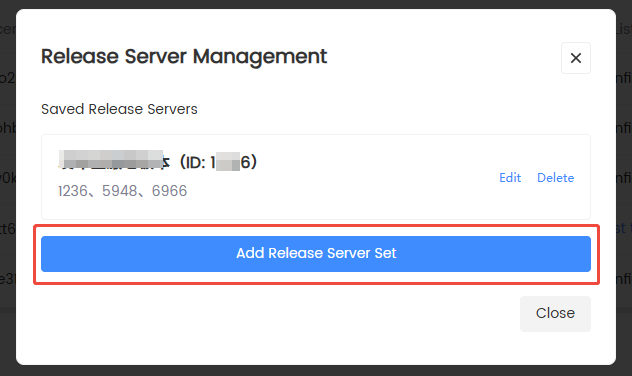The width and height of the screenshot is (632, 376).
Task: Click the Release Server Management title
Action: [x=184, y=56]
